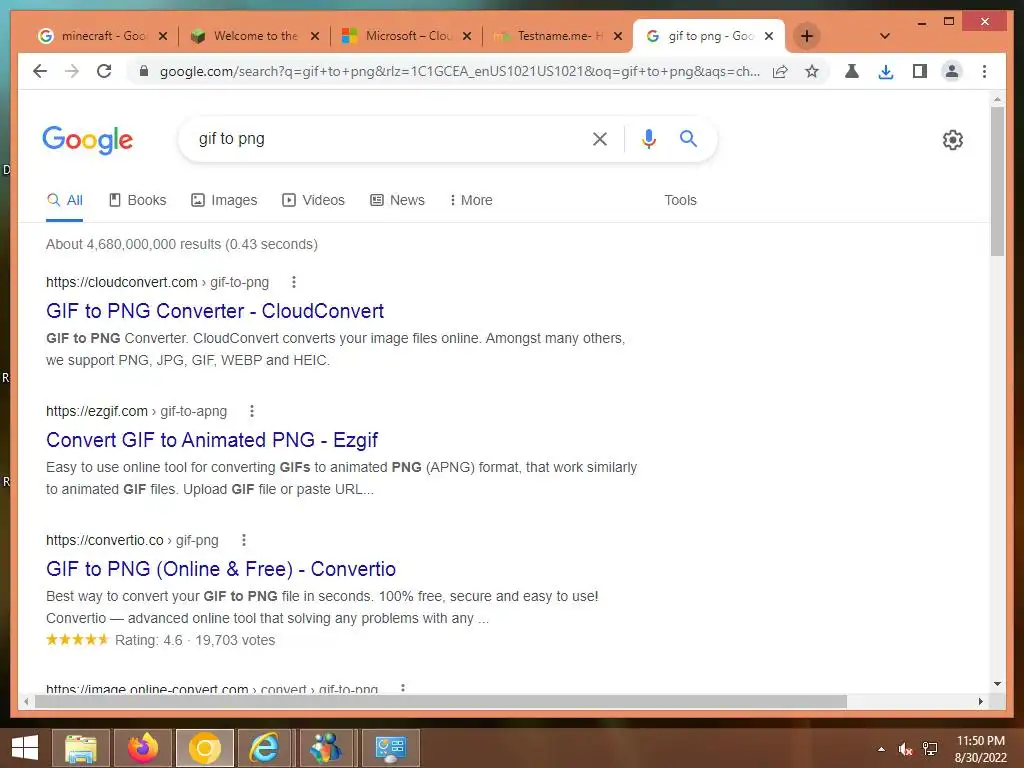Screen dimensions: 1024x768
Task: Open search Tools
Action: (x=680, y=200)
